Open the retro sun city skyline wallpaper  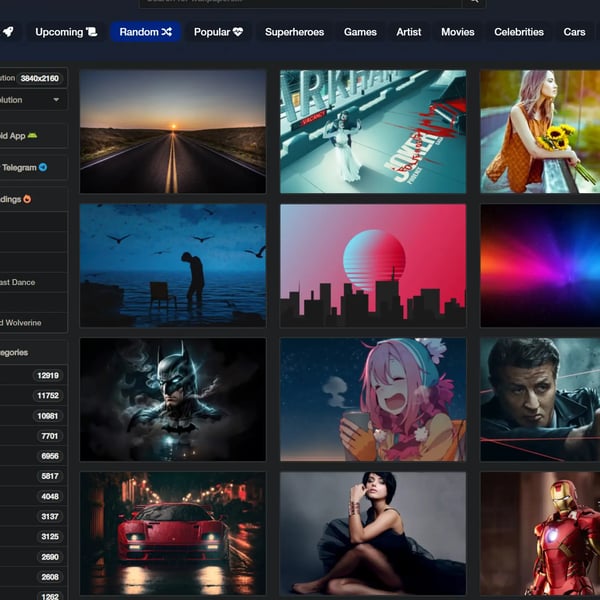[x=373, y=265]
